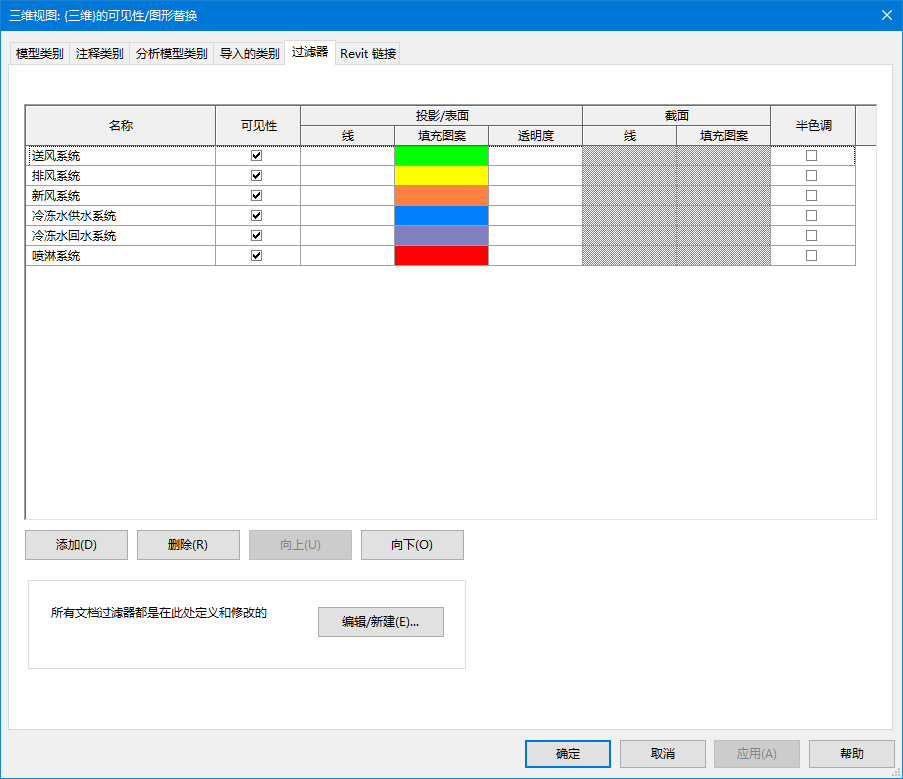Image resolution: width=903 pixels, height=779 pixels.
Task: Click transparency cell of 新风系统
Action: [x=536, y=196]
